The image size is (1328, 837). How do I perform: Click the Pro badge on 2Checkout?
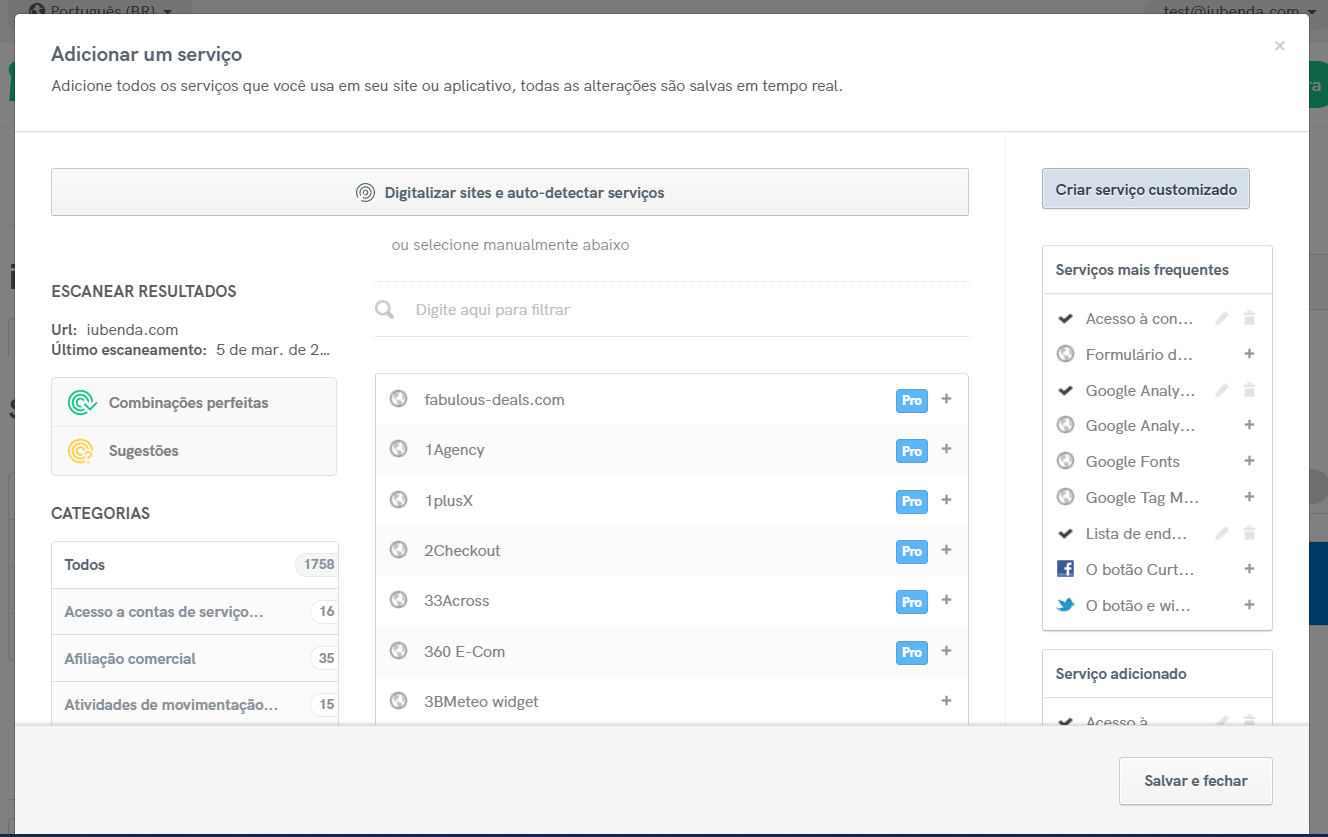tap(911, 551)
